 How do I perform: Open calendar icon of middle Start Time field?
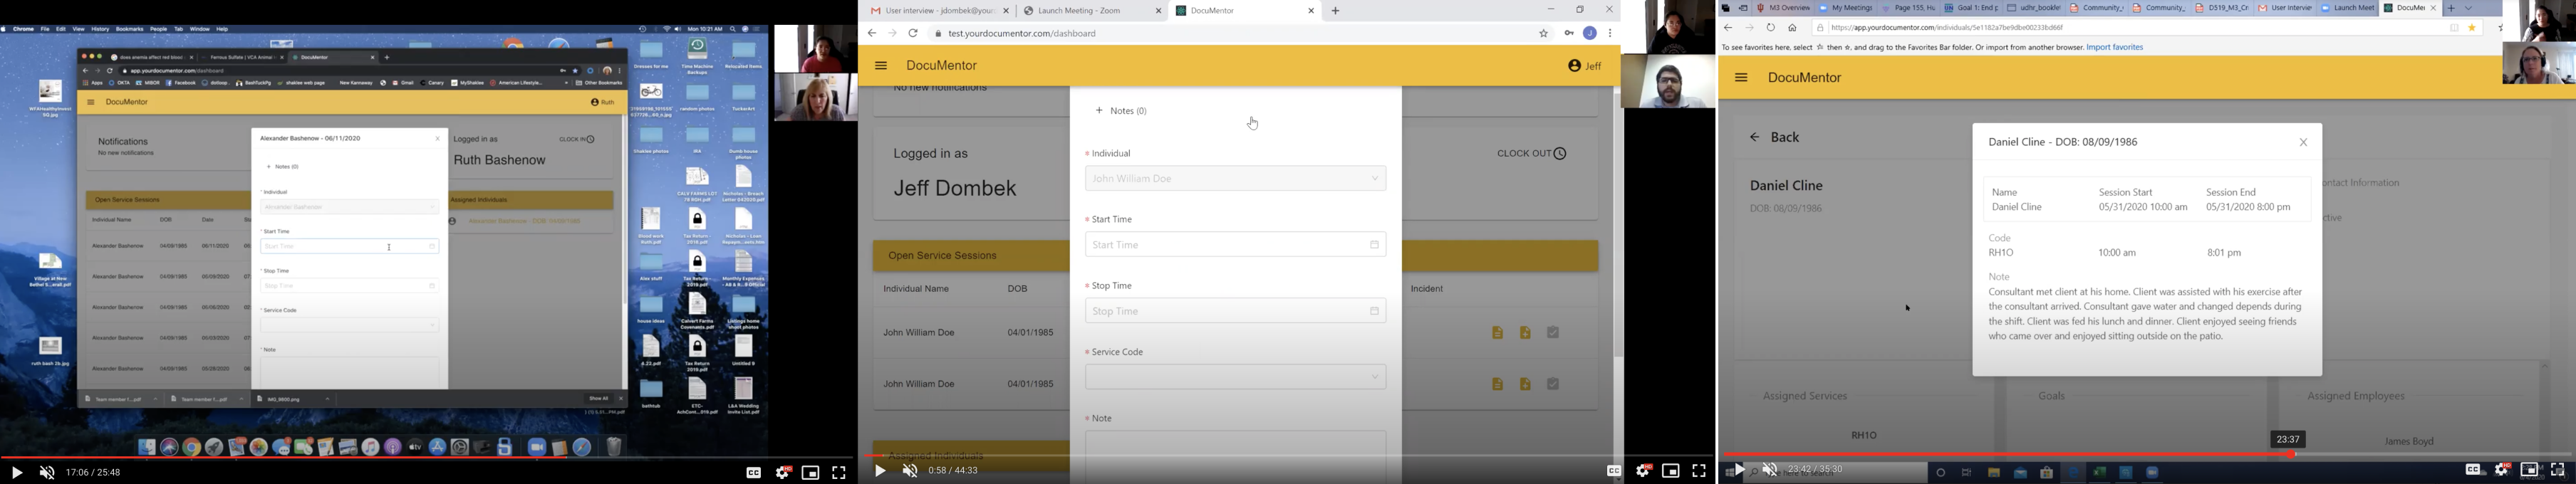click(1374, 245)
